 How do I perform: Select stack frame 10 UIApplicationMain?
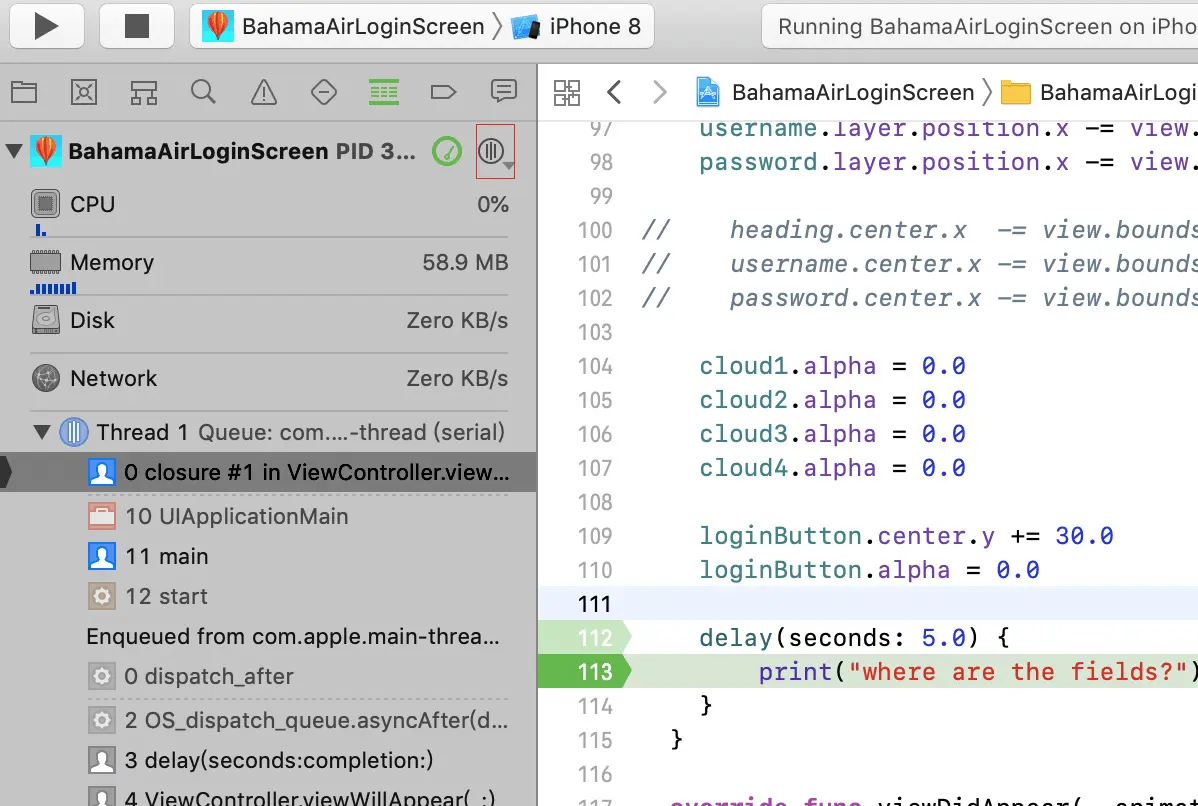219,516
